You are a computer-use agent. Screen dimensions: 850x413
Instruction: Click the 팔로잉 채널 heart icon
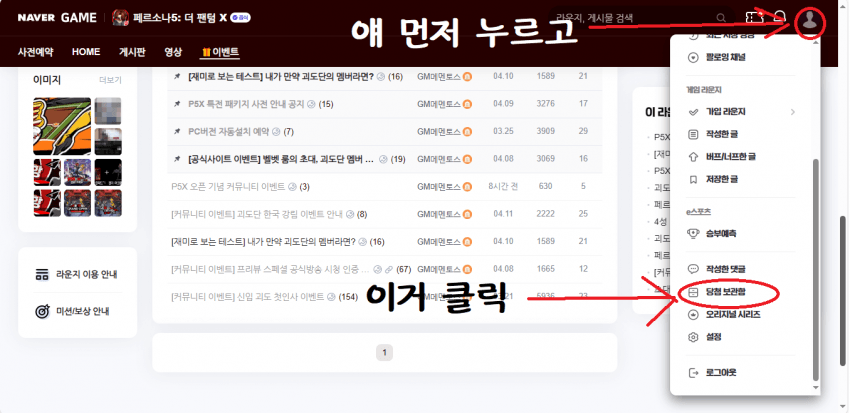[x=693, y=57]
